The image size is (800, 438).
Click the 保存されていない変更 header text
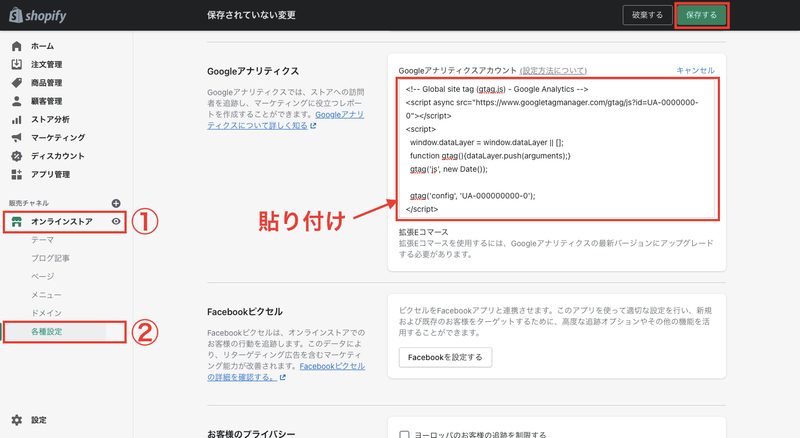click(252, 15)
